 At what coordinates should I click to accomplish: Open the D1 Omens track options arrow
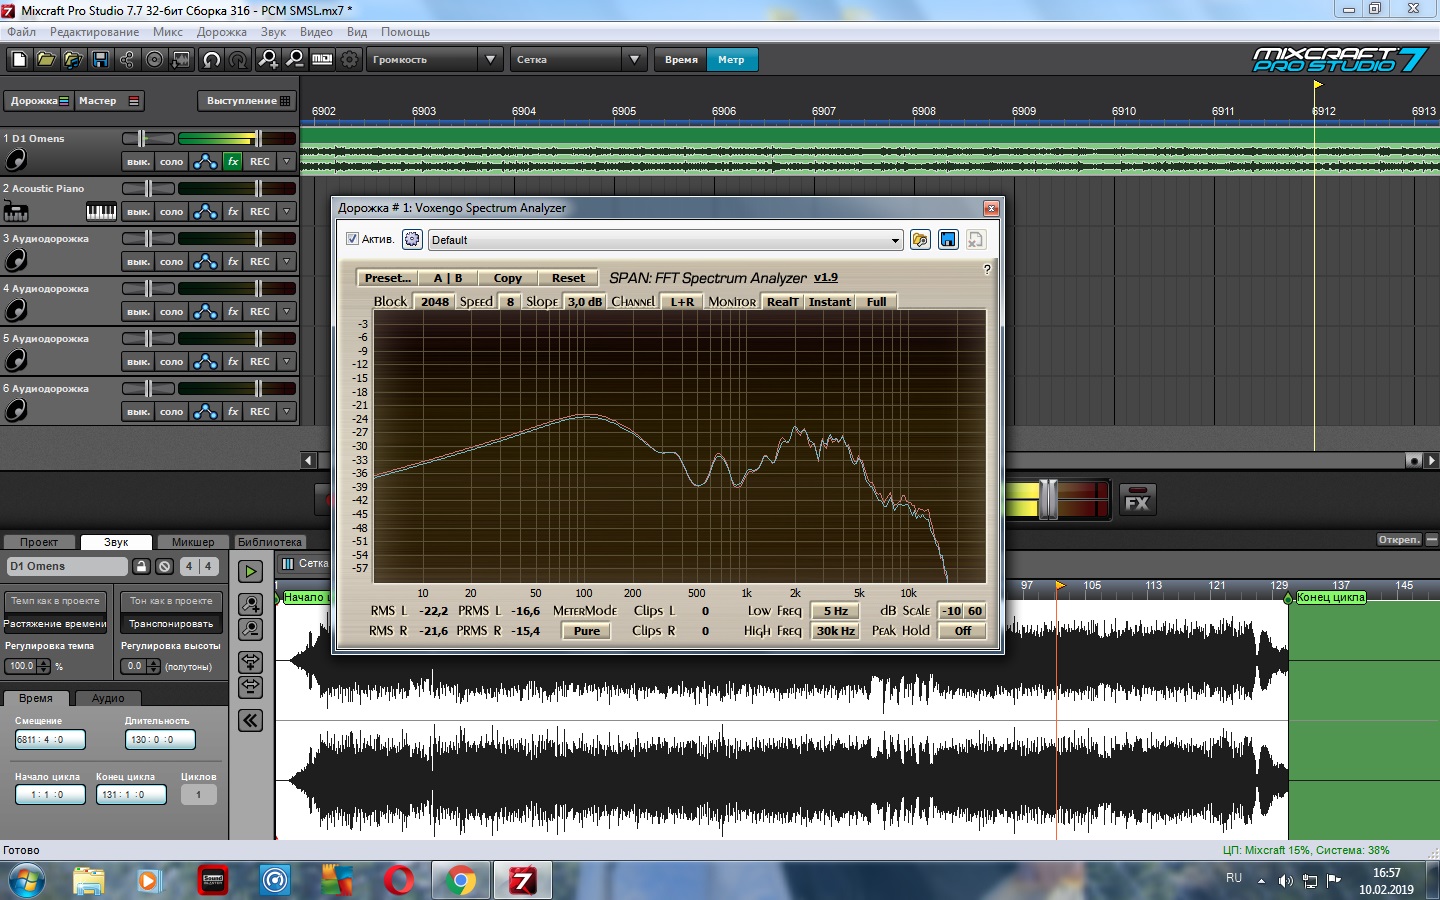pyautogui.click(x=287, y=161)
